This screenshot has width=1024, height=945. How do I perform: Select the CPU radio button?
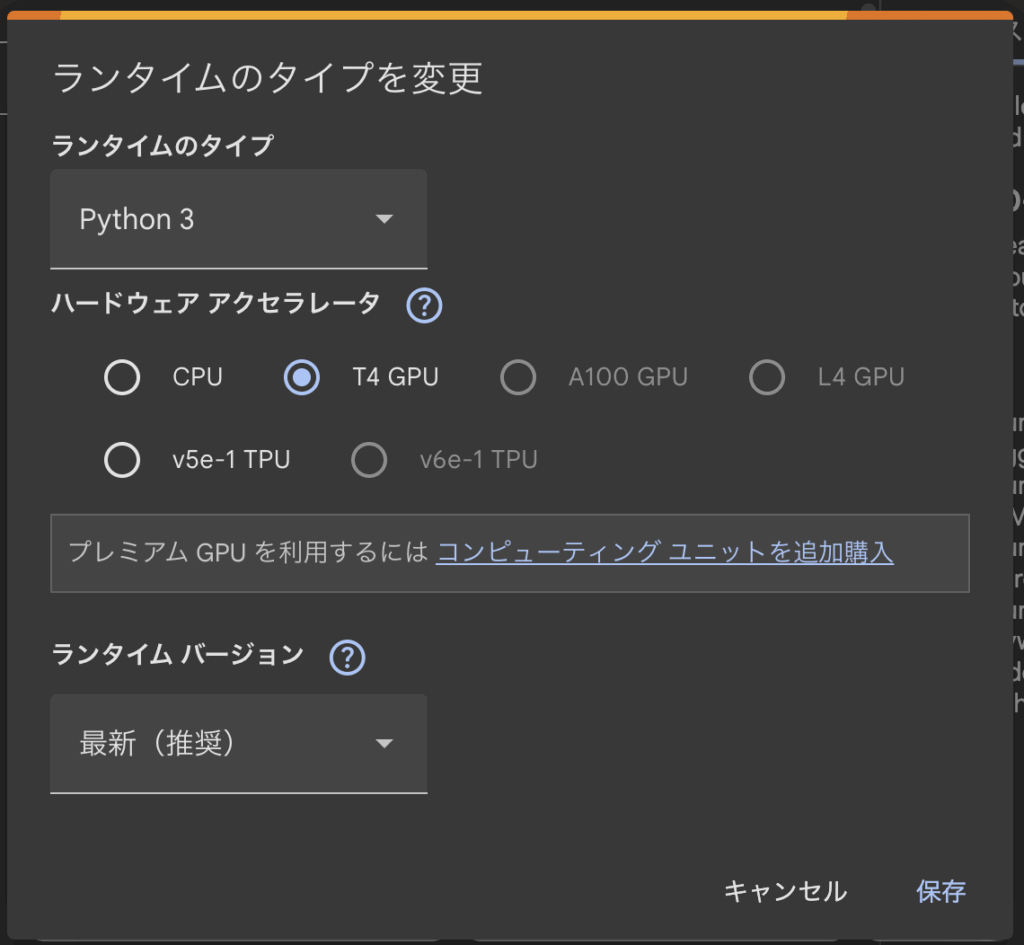[x=122, y=378]
